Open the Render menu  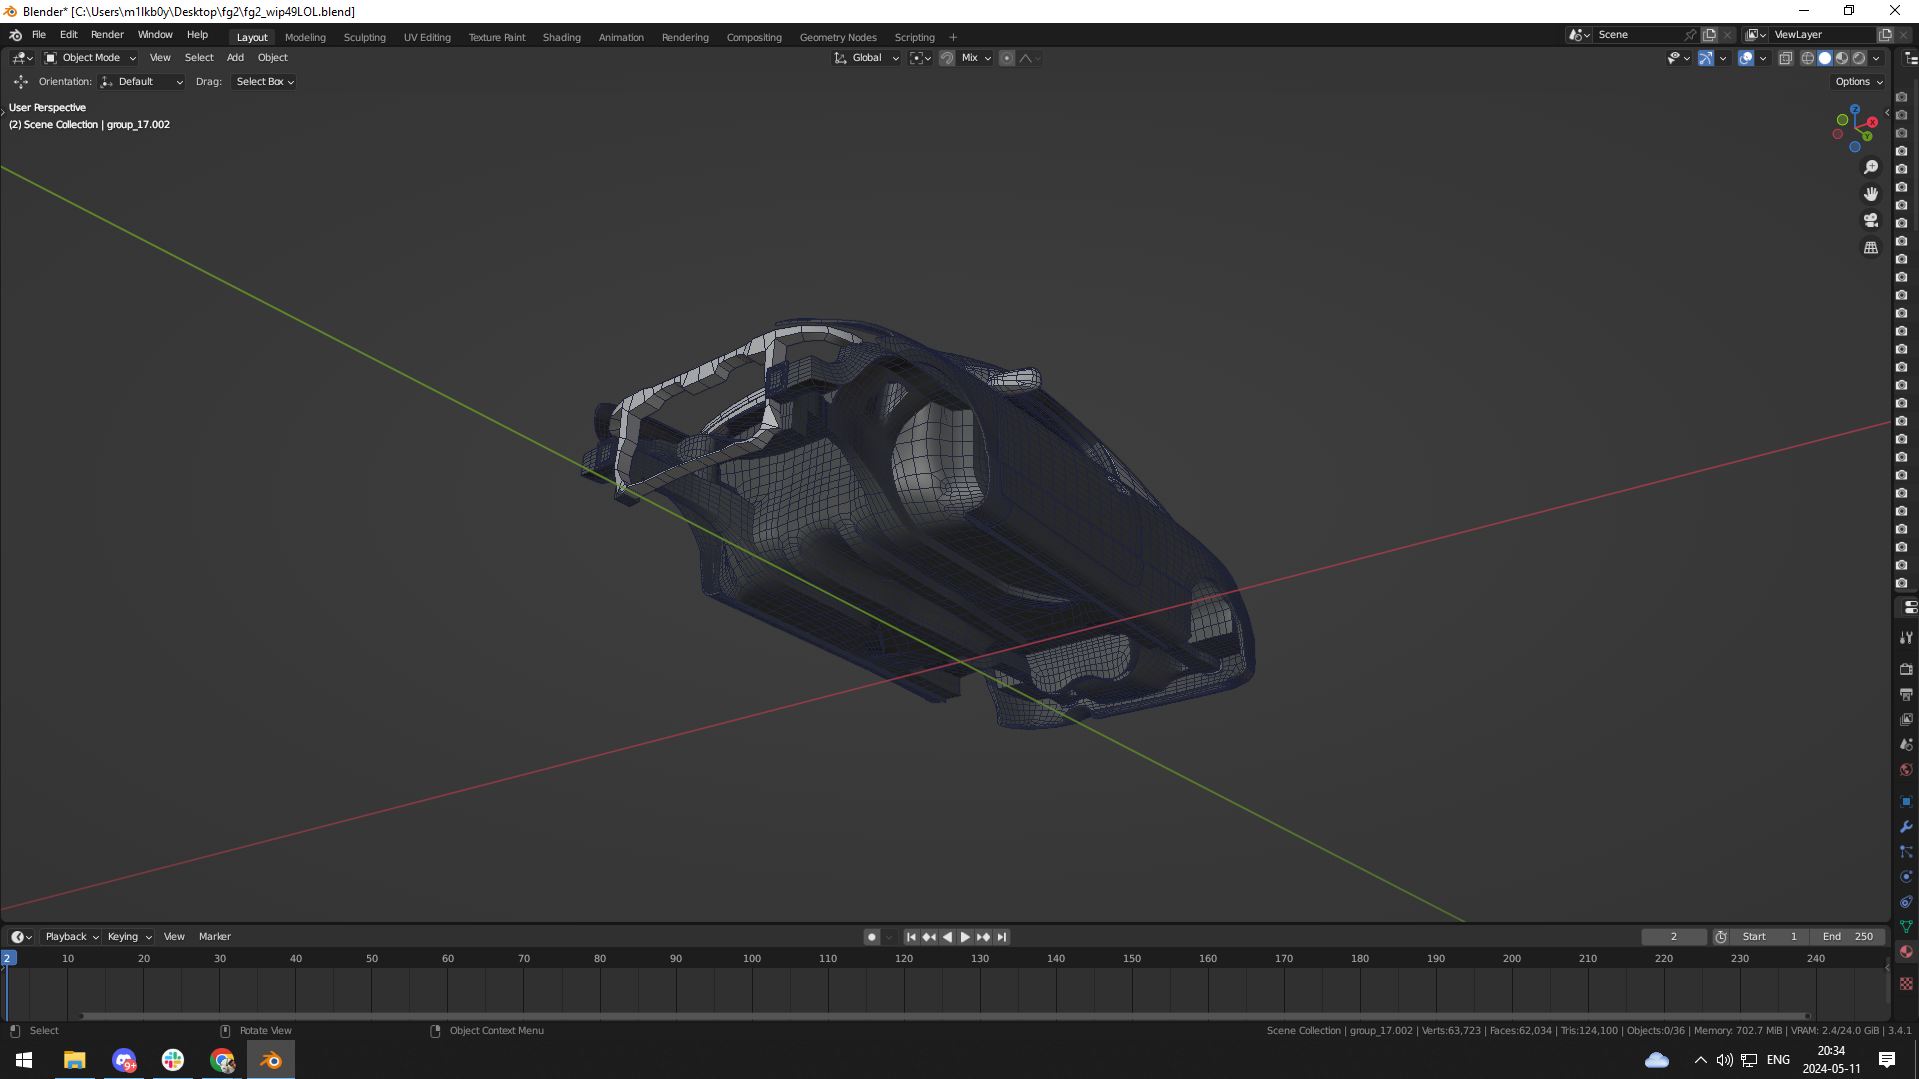[107, 34]
